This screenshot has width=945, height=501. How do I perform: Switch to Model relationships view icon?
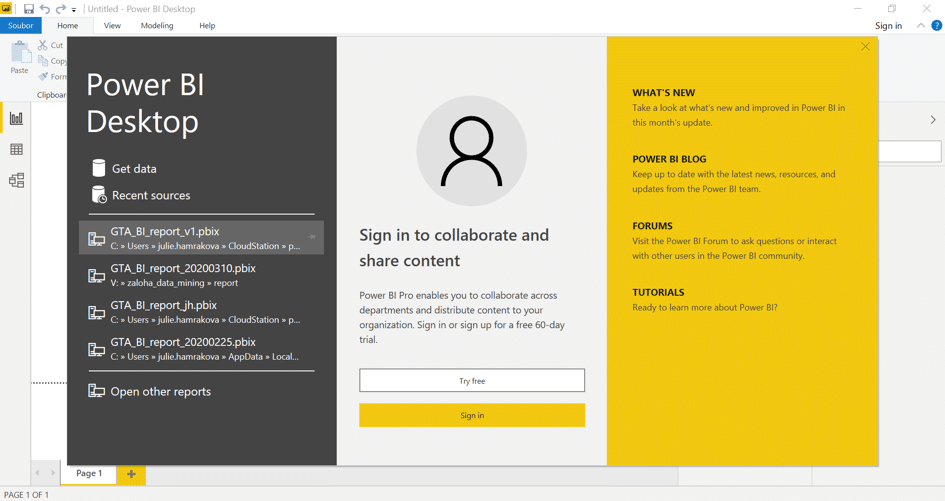pos(16,180)
